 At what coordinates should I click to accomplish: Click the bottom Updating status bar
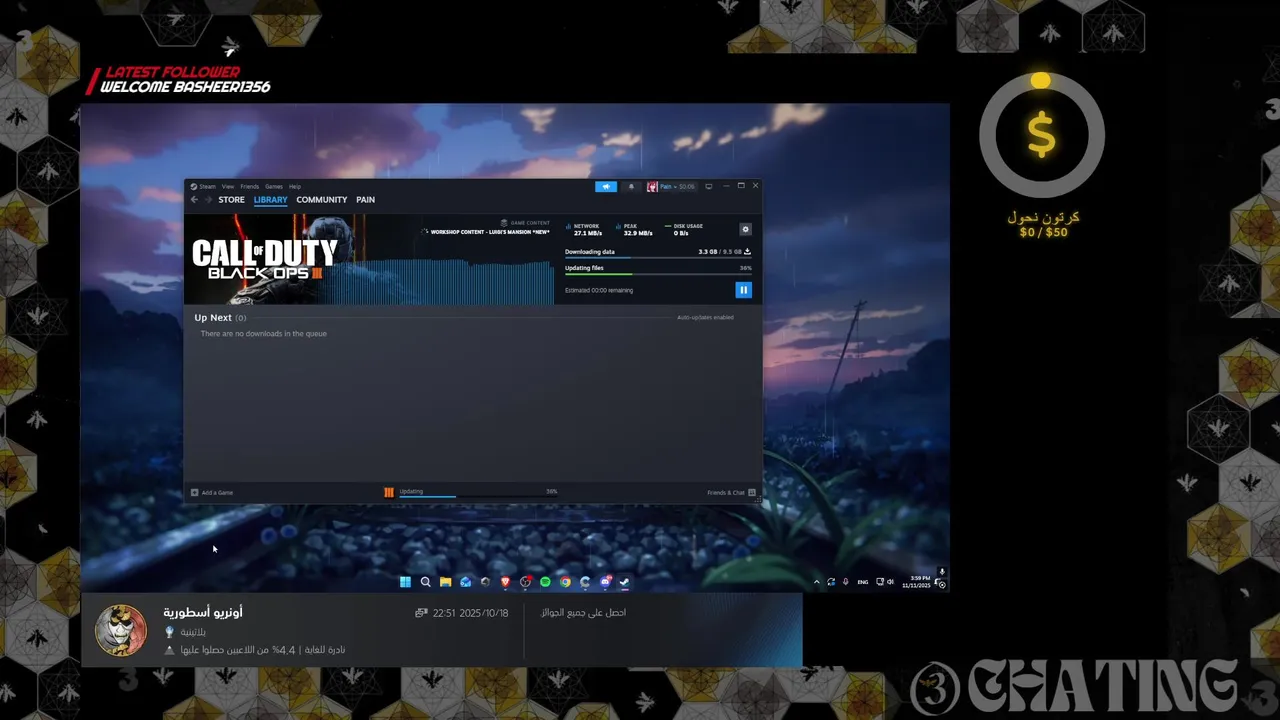478,492
